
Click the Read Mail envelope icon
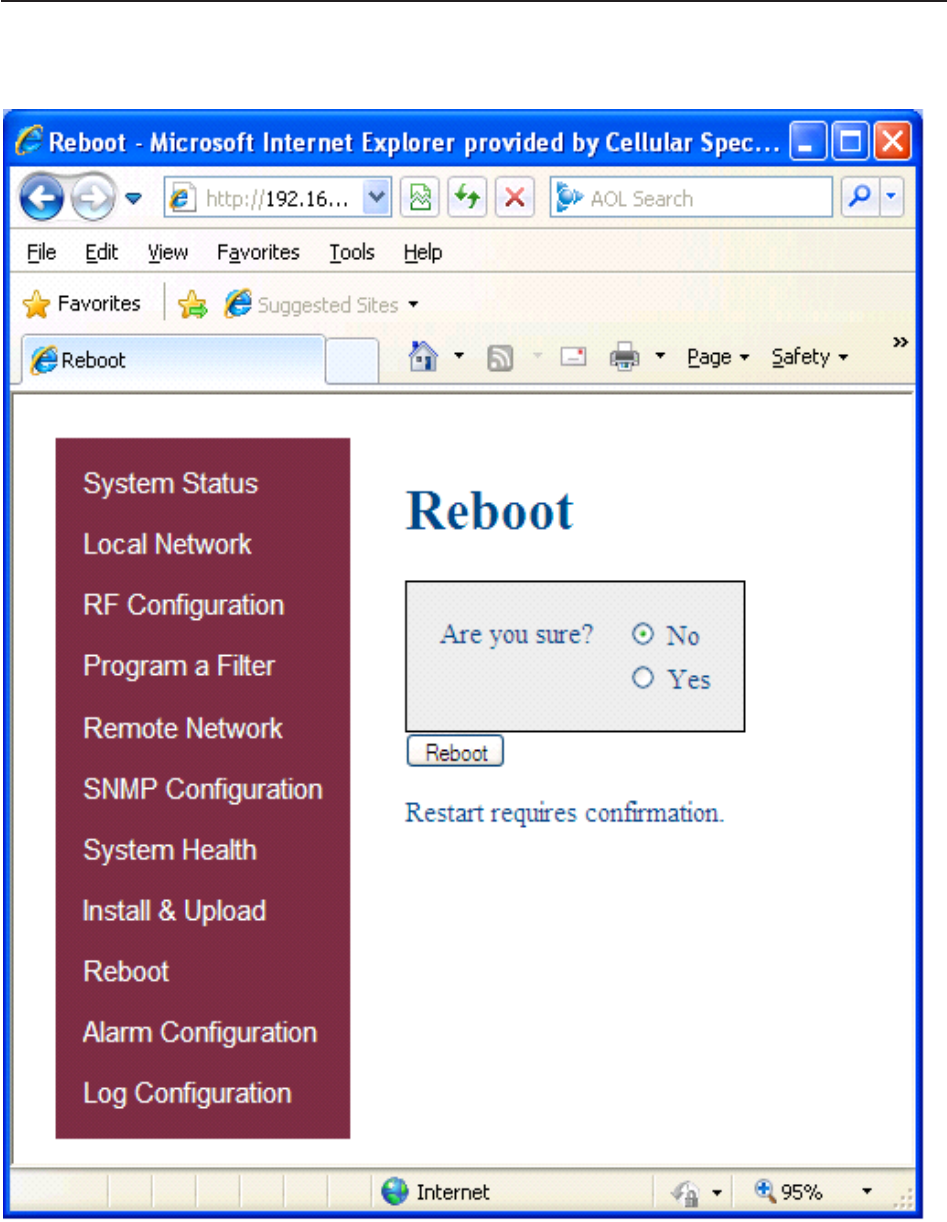pos(573,356)
